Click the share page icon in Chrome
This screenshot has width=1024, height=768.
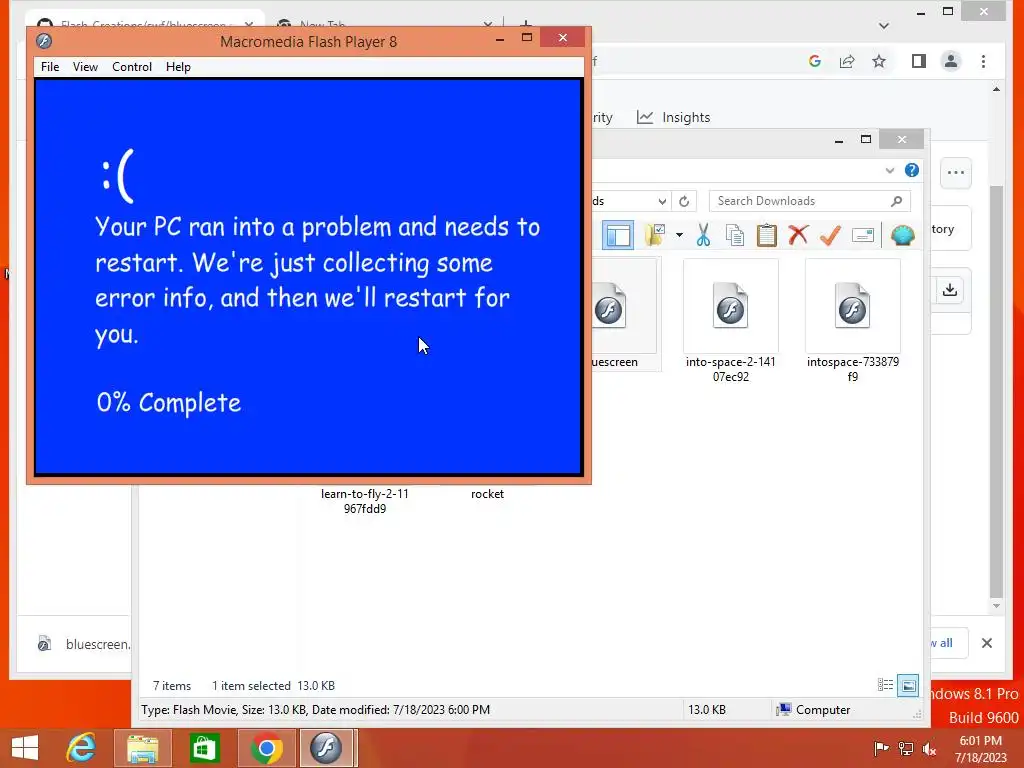pos(847,61)
